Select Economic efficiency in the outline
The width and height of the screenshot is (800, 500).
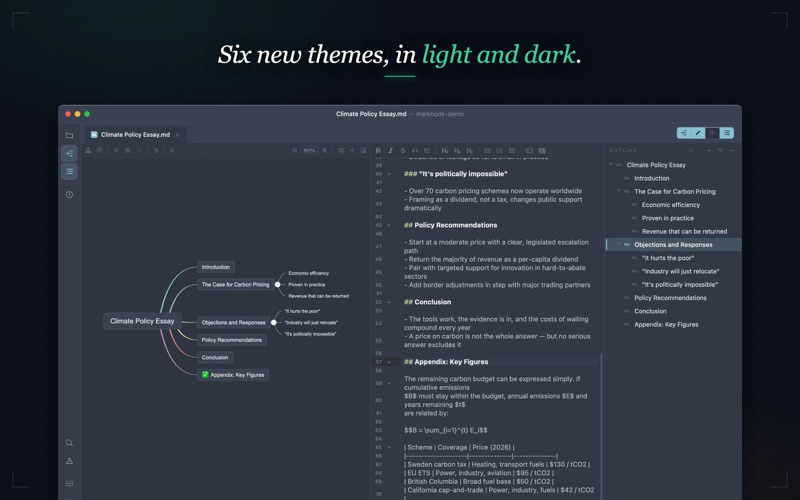pyautogui.click(x=671, y=205)
